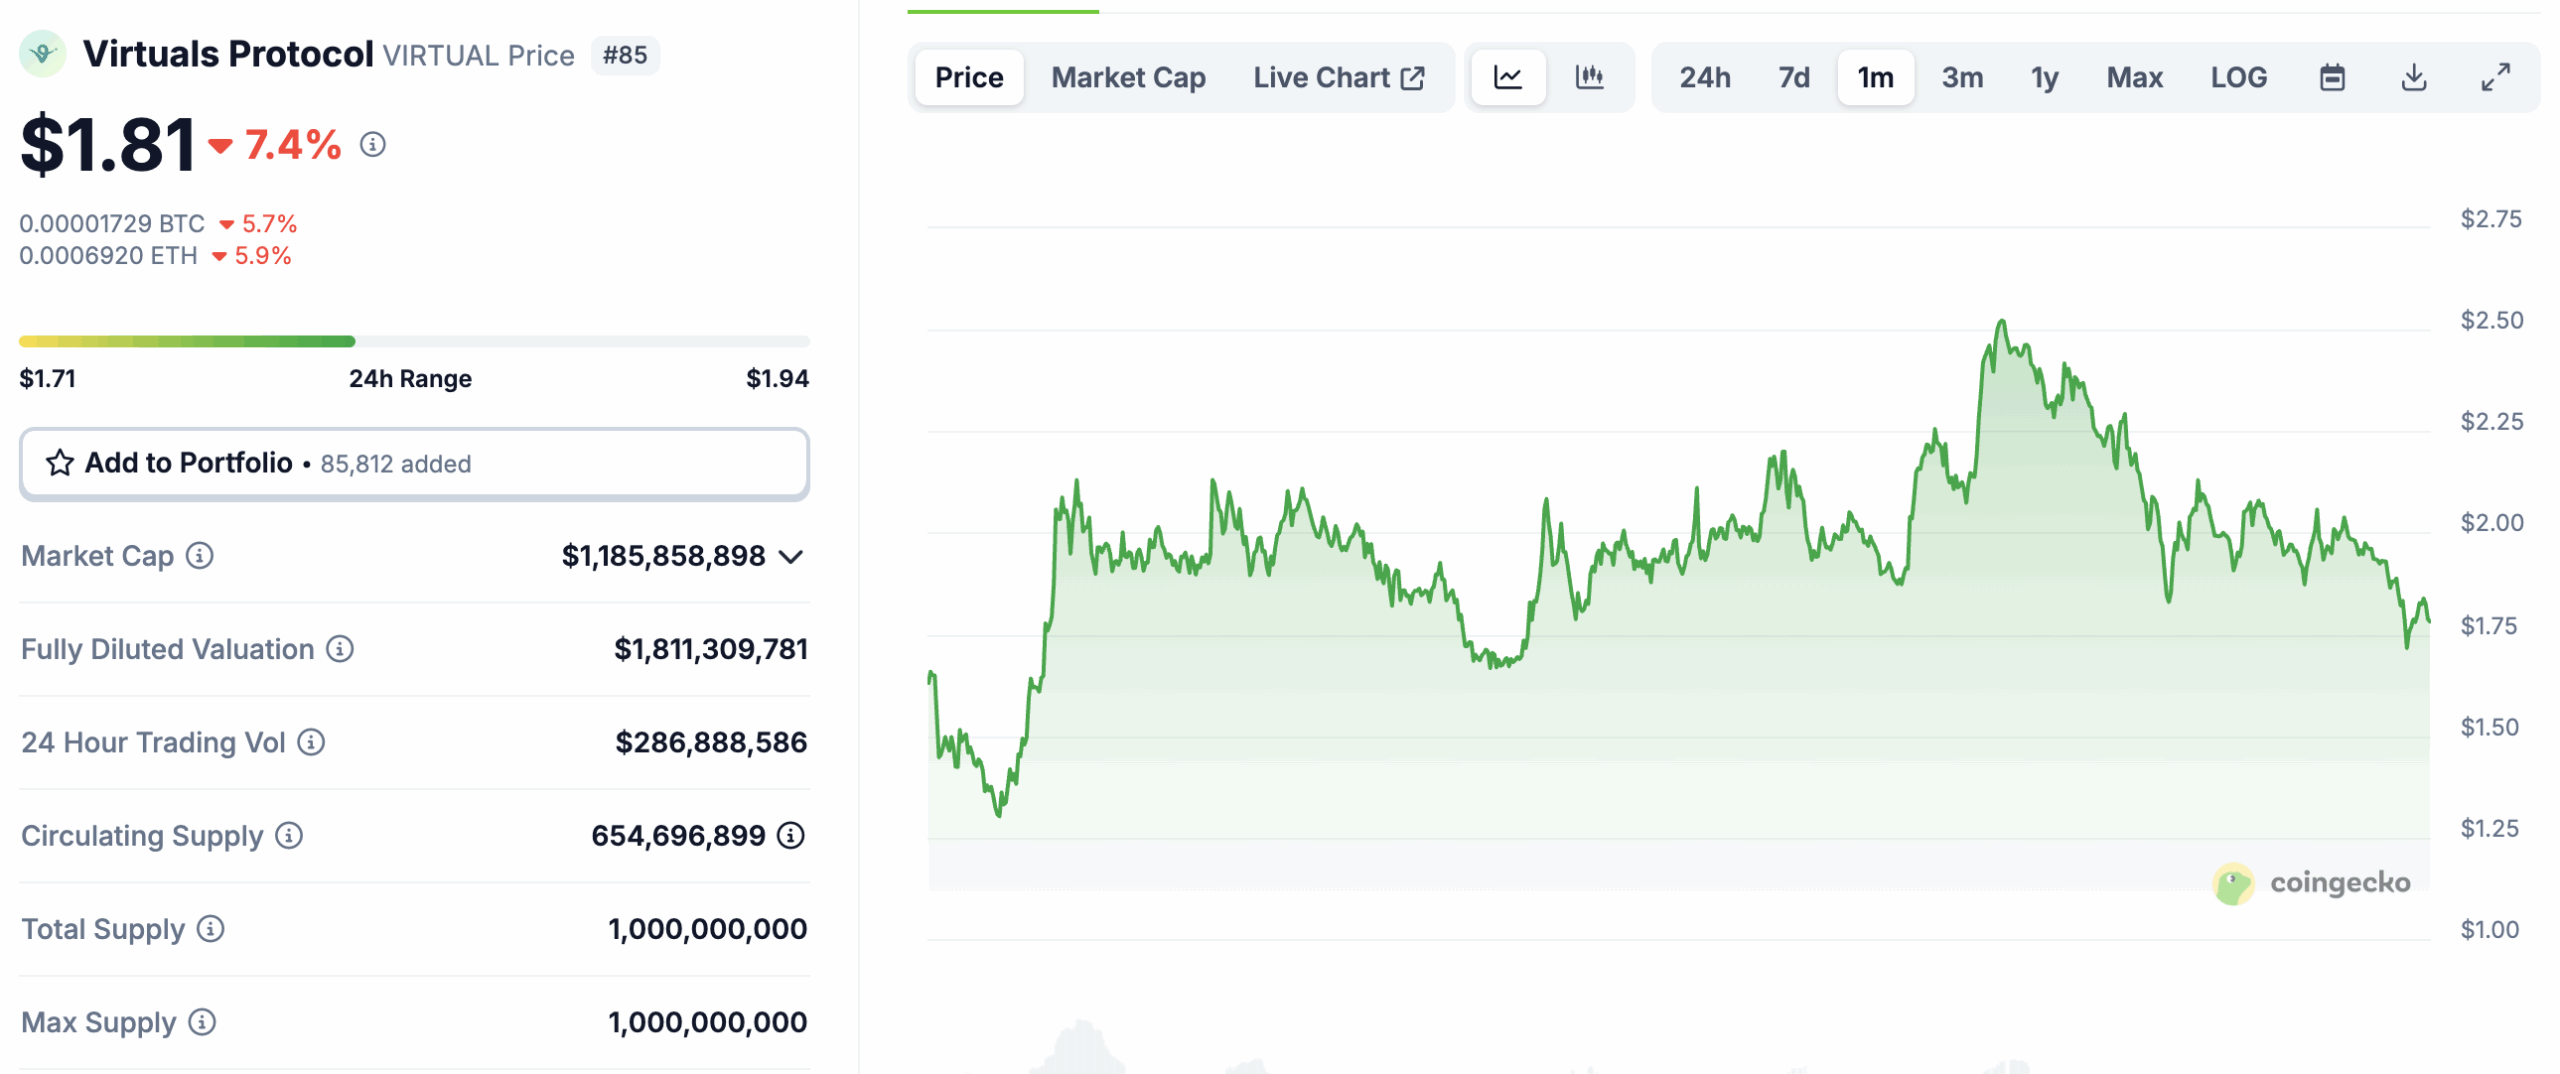
Task: Toggle LOG scale for the chart
Action: click(x=2239, y=77)
